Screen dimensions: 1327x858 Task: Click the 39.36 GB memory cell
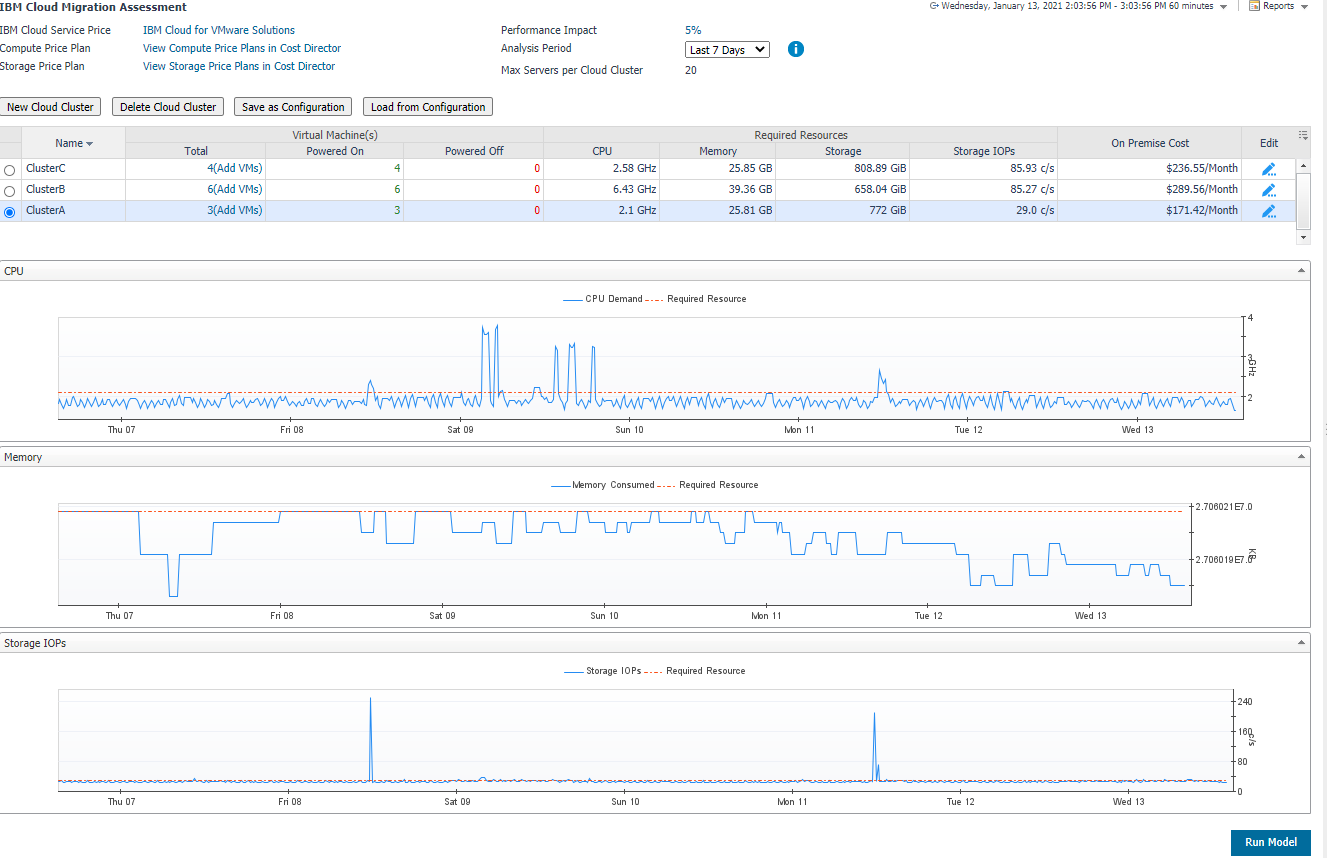click(718, 190)
